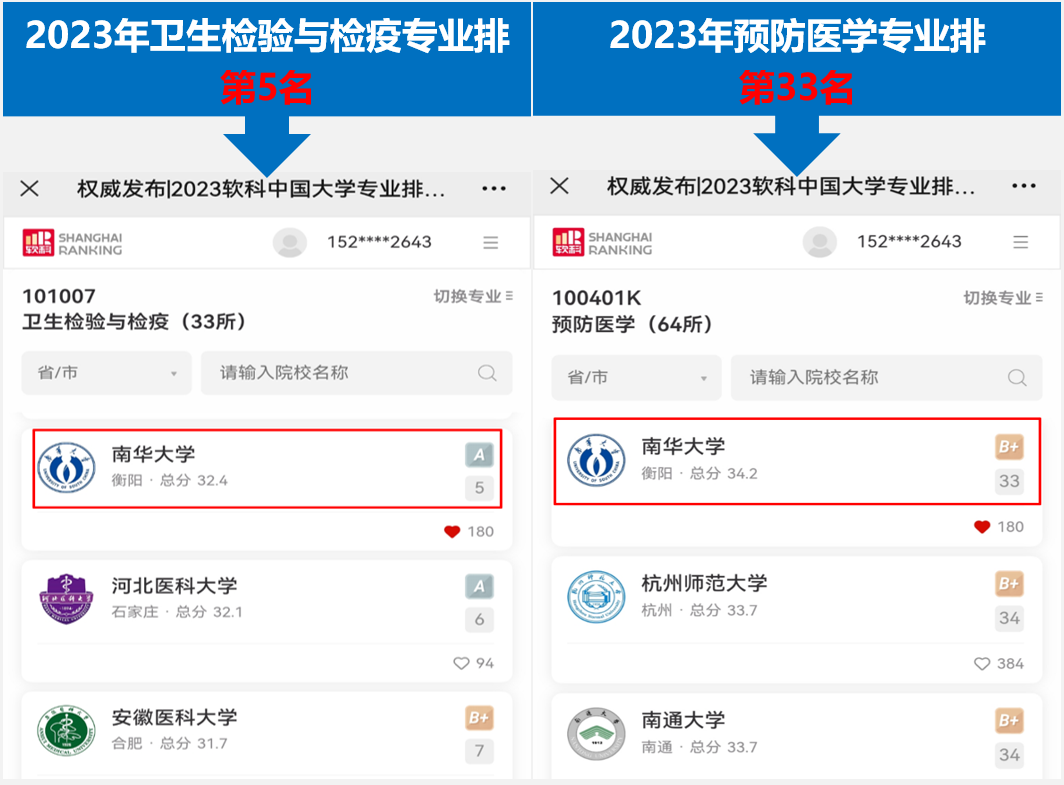Expand the 省/市 dropdown in the right panel

[637, 378]
